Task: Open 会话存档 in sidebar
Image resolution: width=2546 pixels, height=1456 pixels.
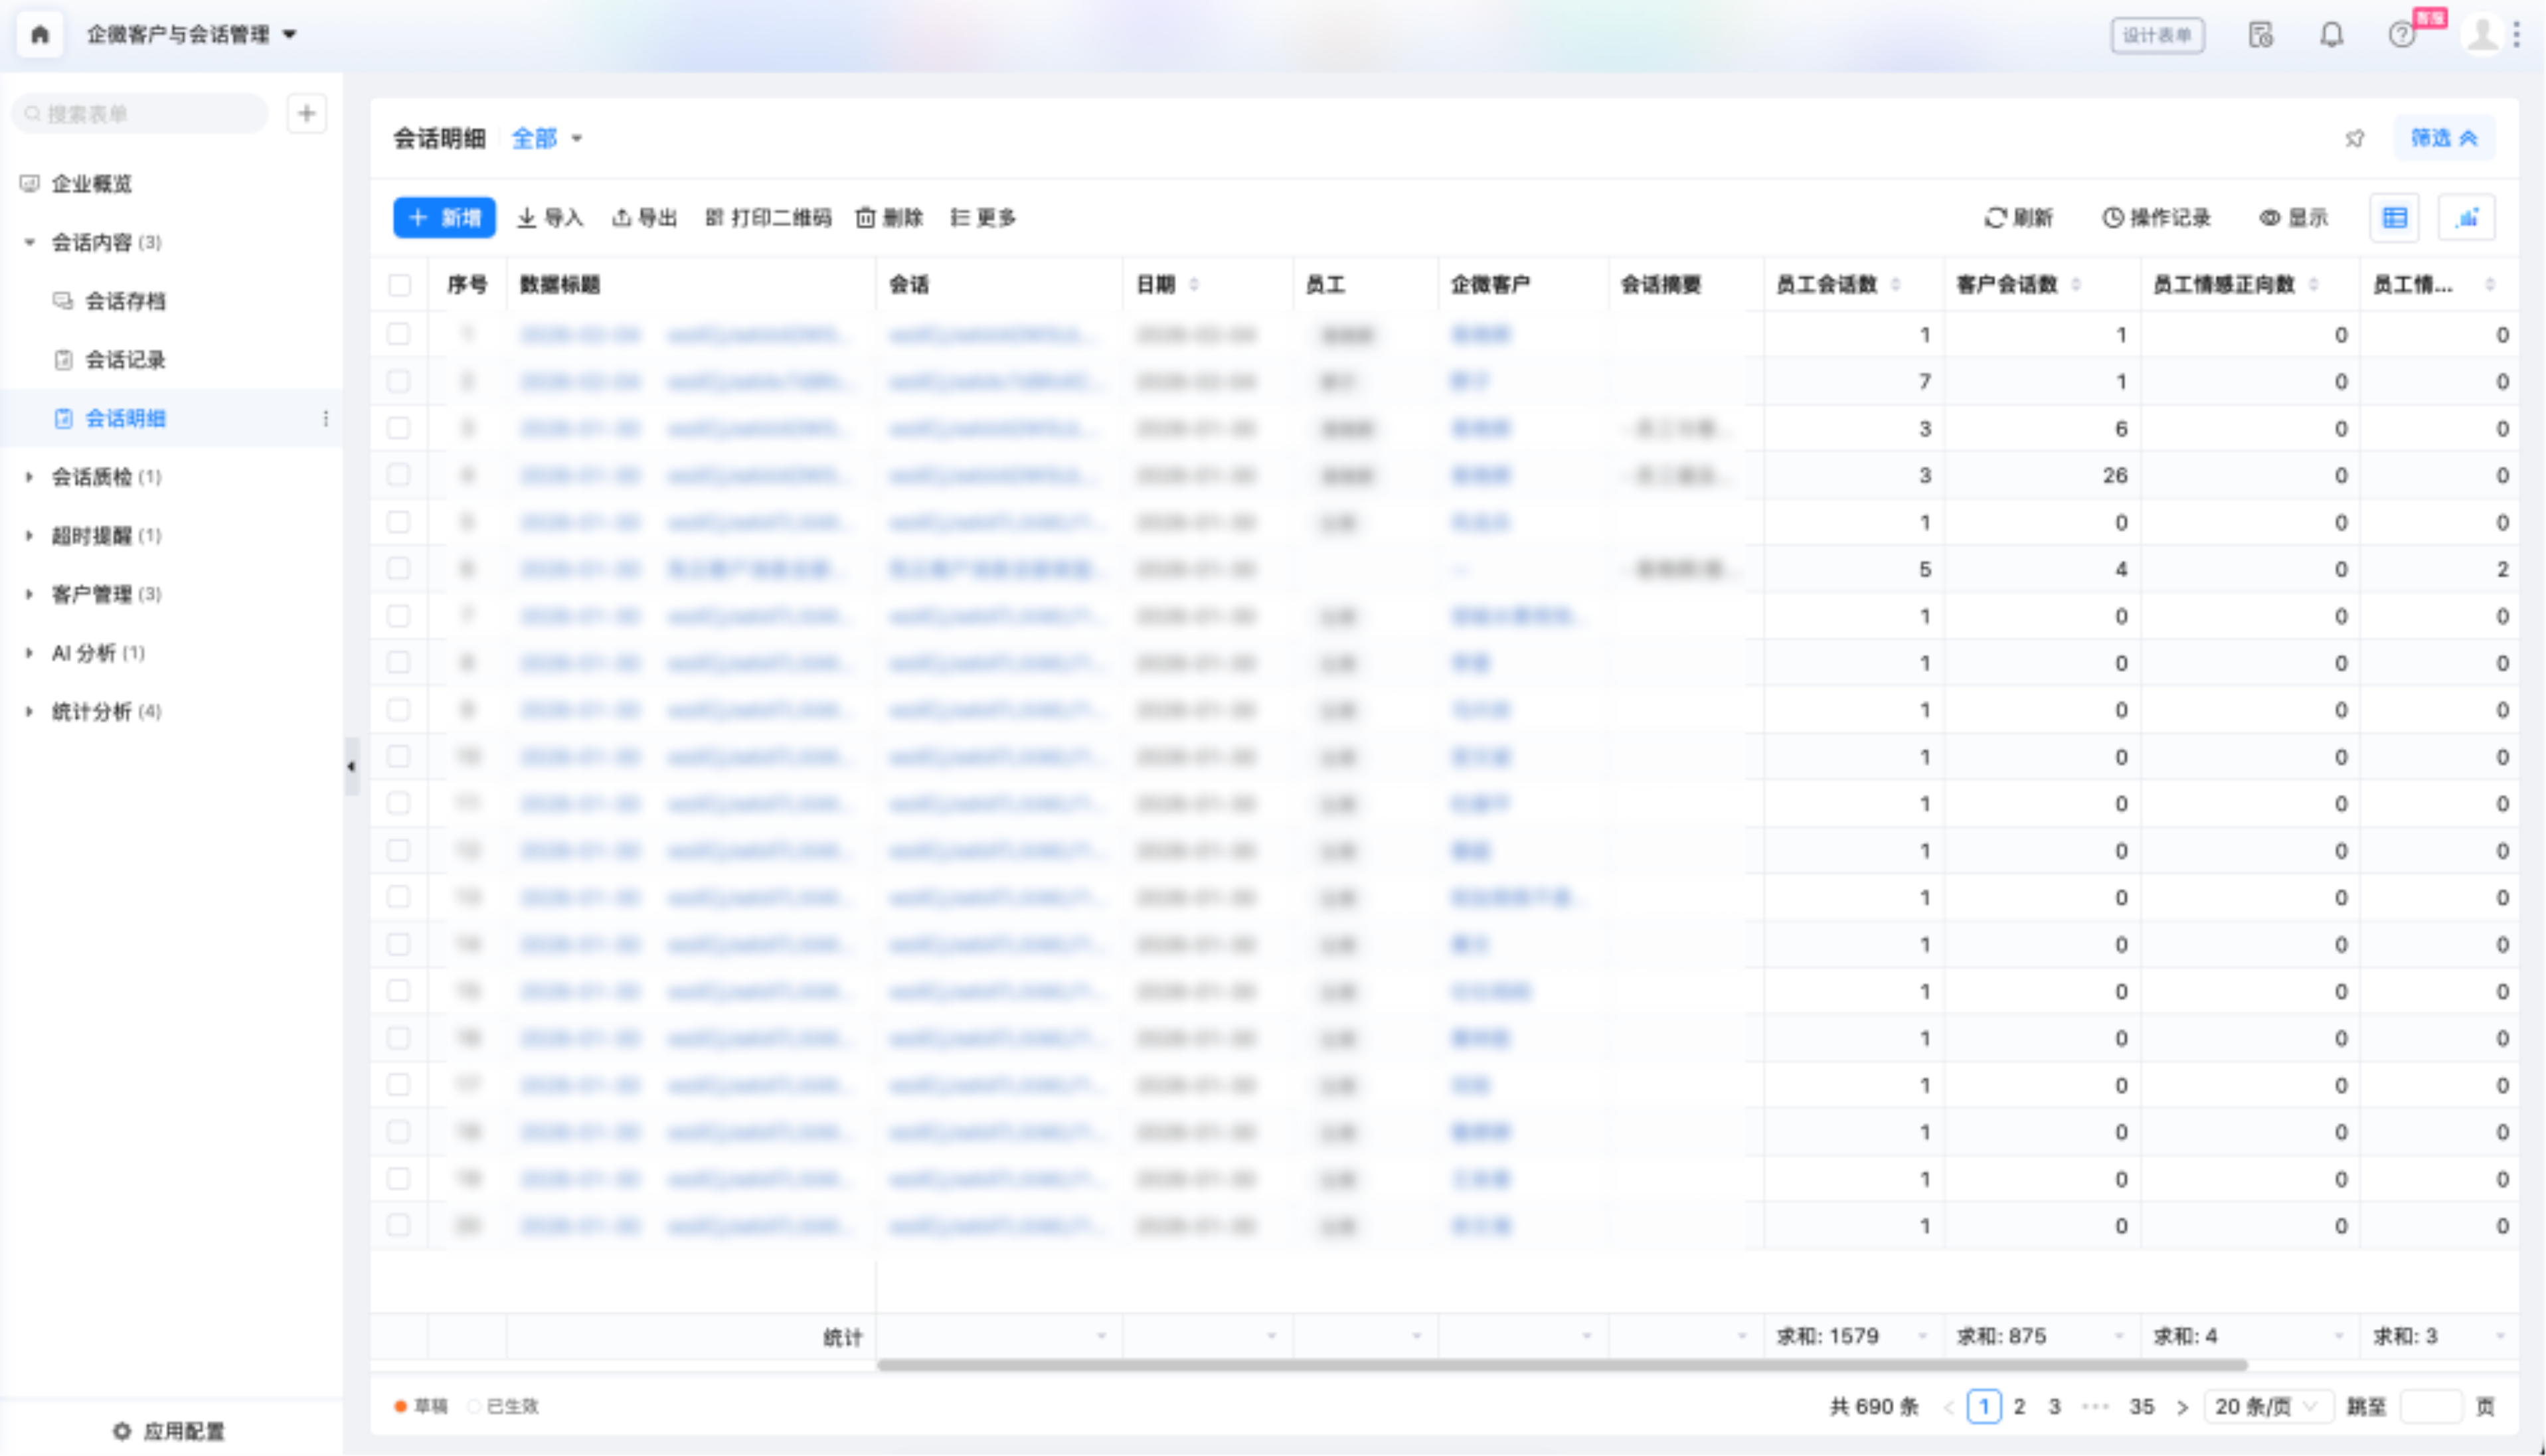Action: point(125,301)
